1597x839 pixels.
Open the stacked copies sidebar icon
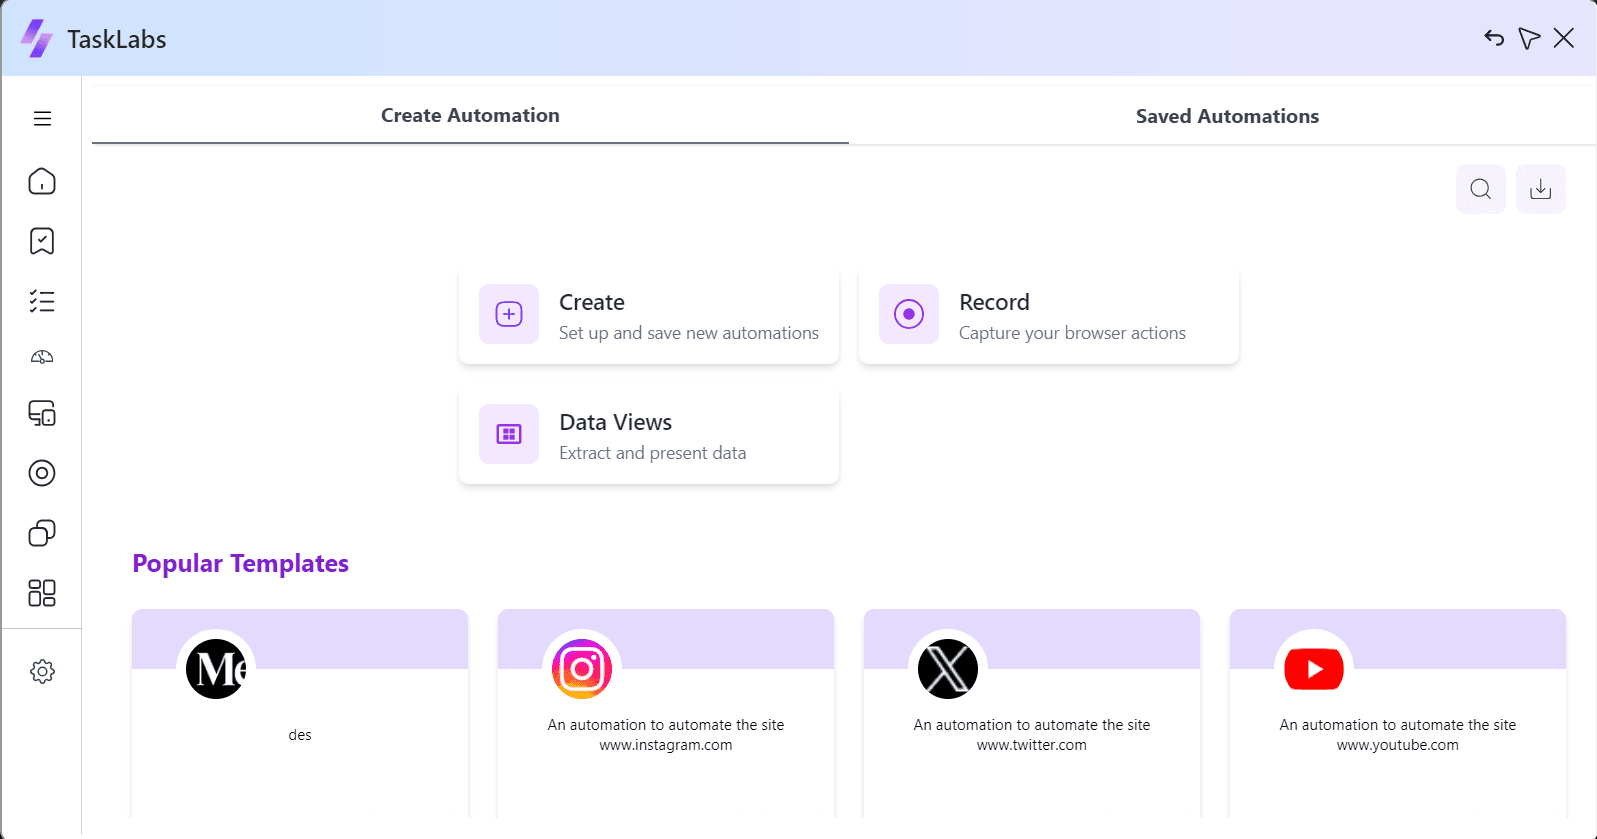click(x=42, y=533)
